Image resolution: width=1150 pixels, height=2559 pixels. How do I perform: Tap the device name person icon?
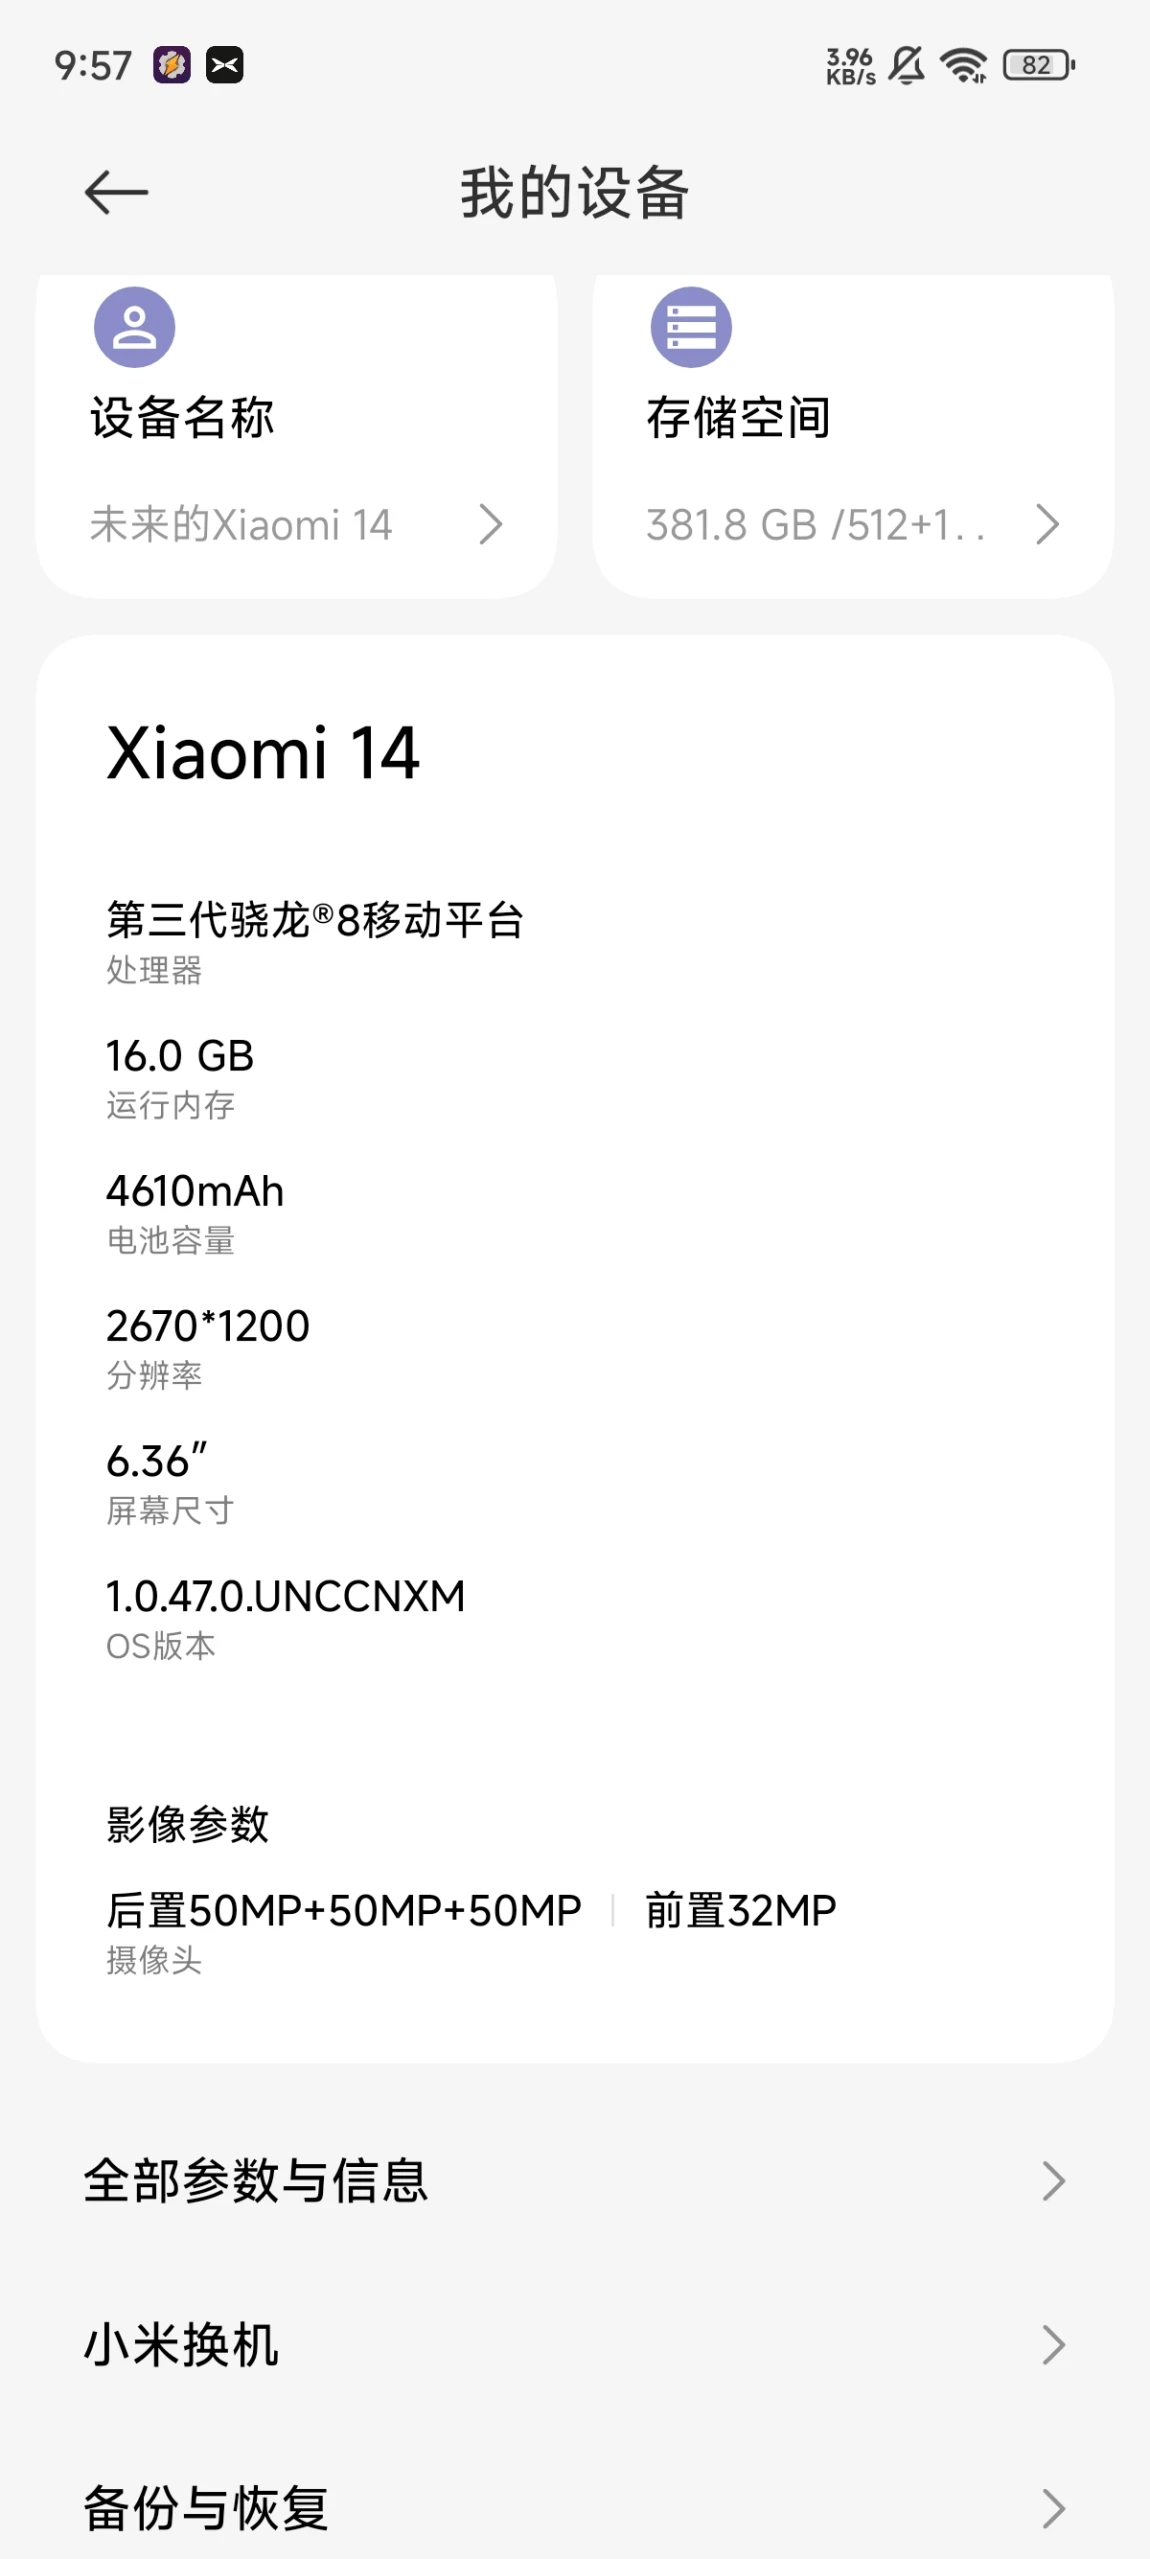click(x=134, y=327)
